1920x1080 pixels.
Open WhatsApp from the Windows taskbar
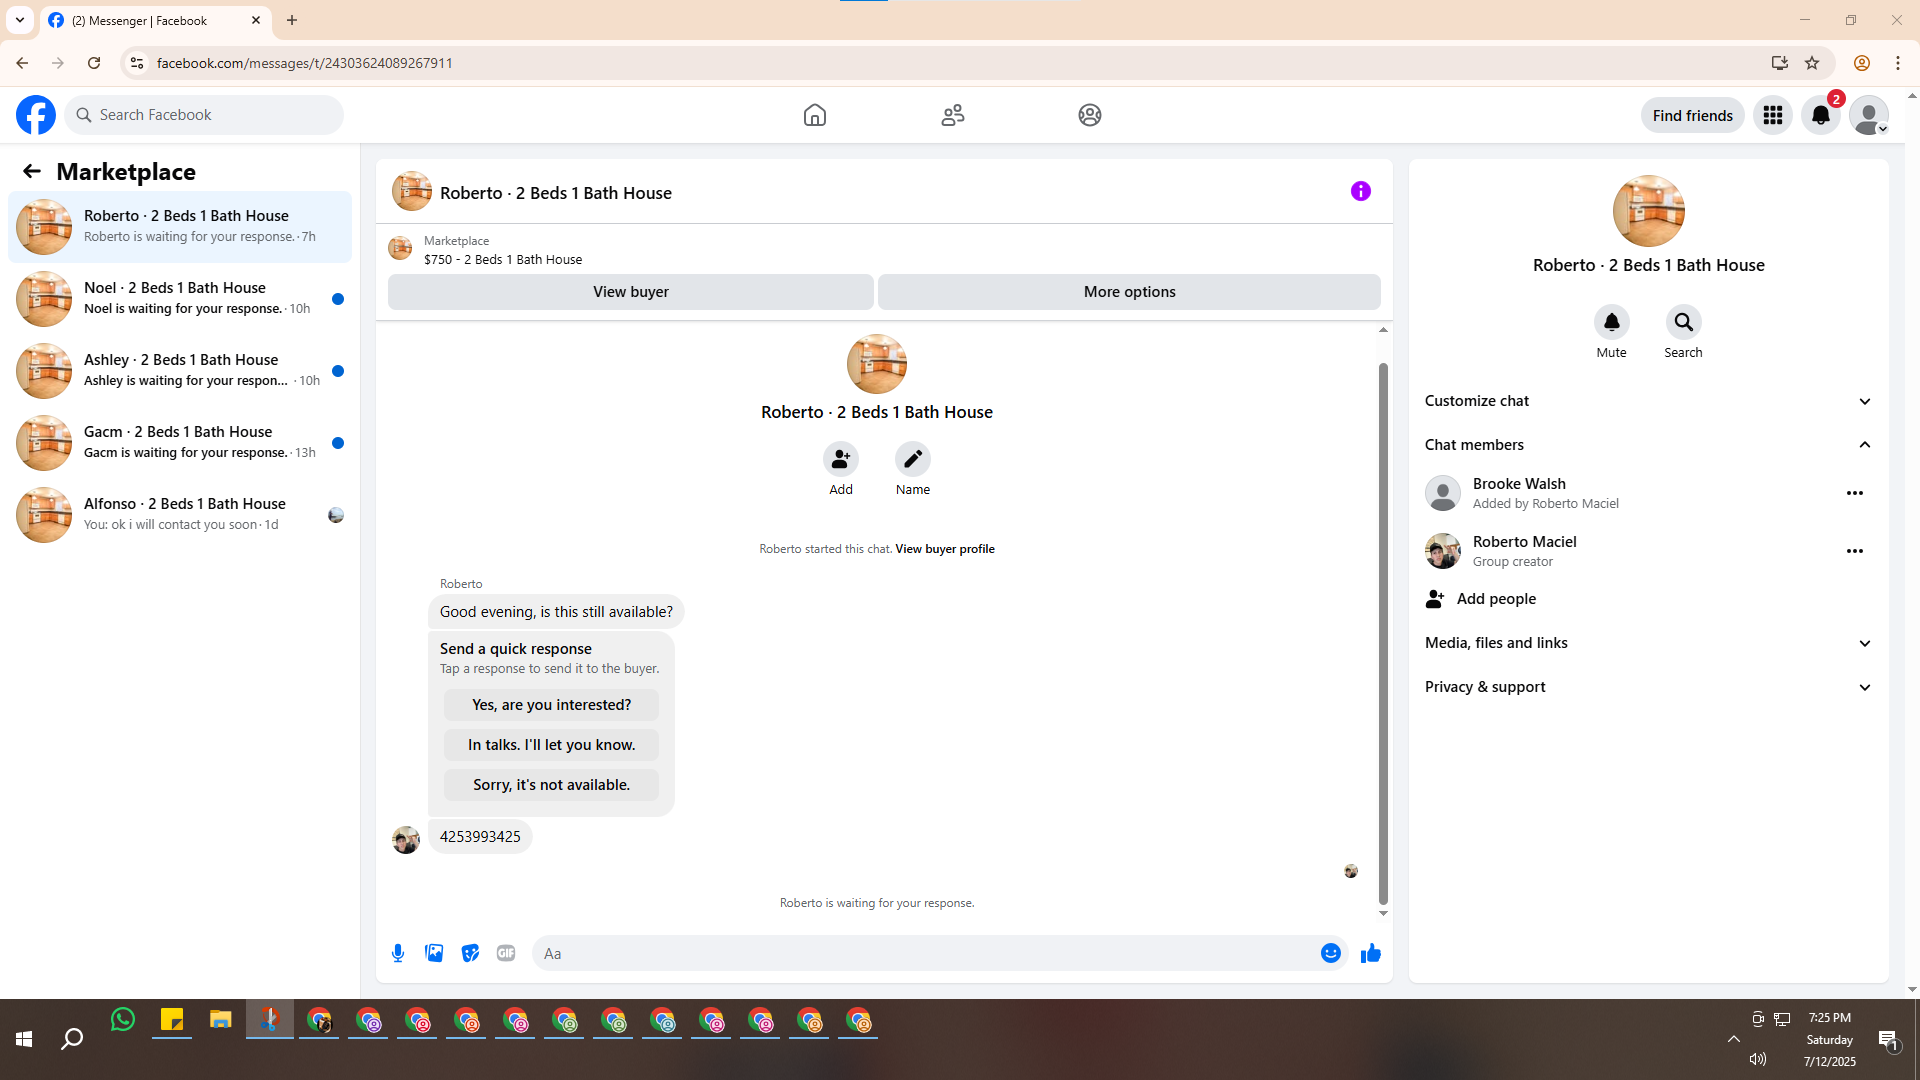tap(123, 1020)
